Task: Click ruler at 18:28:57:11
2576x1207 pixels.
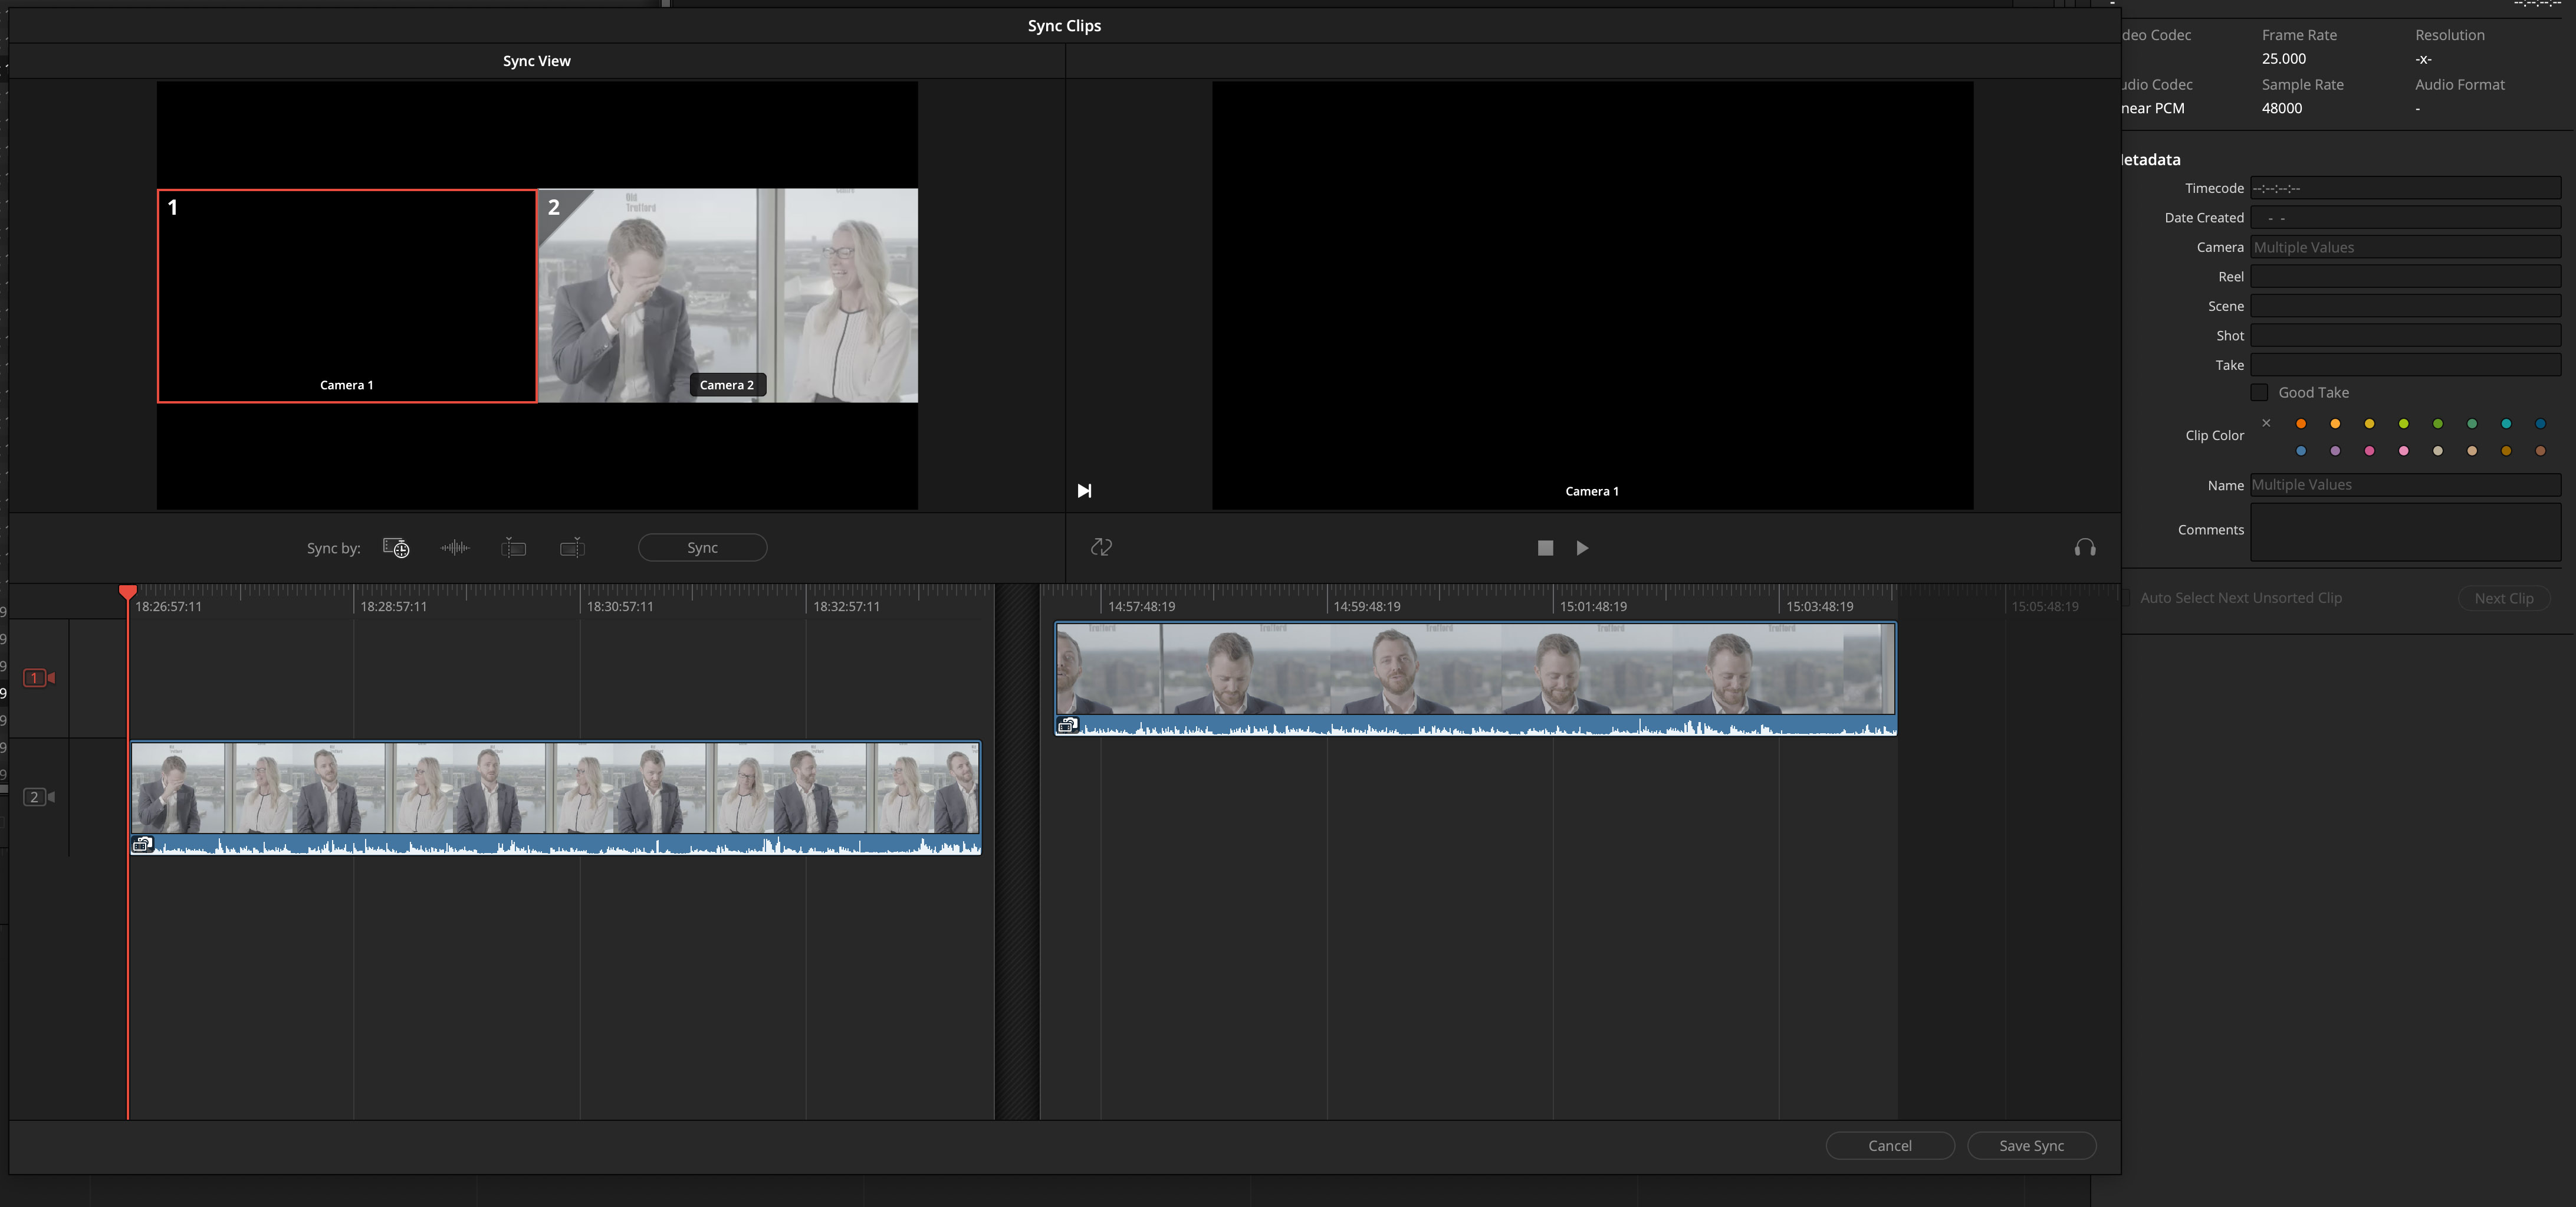Action: click(394, 606)
